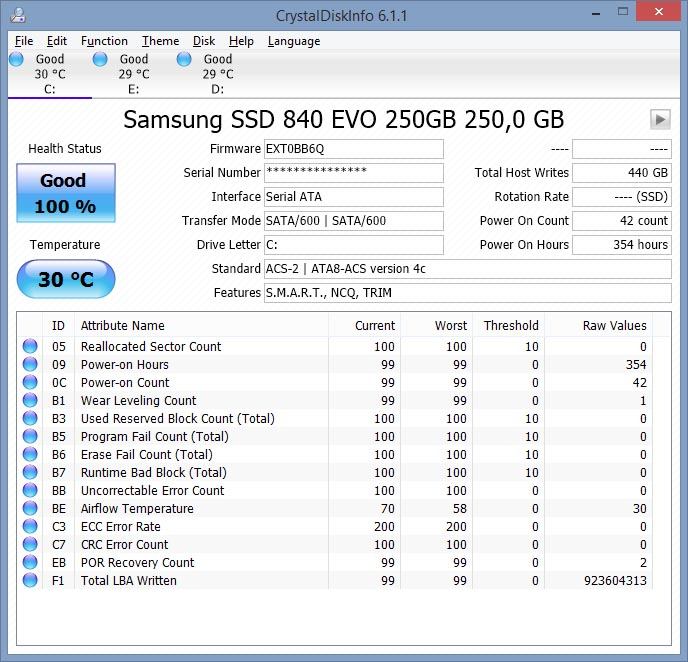Click the Threshold column header
Viewport: 688px width, 662px height.
click(509, 326)
